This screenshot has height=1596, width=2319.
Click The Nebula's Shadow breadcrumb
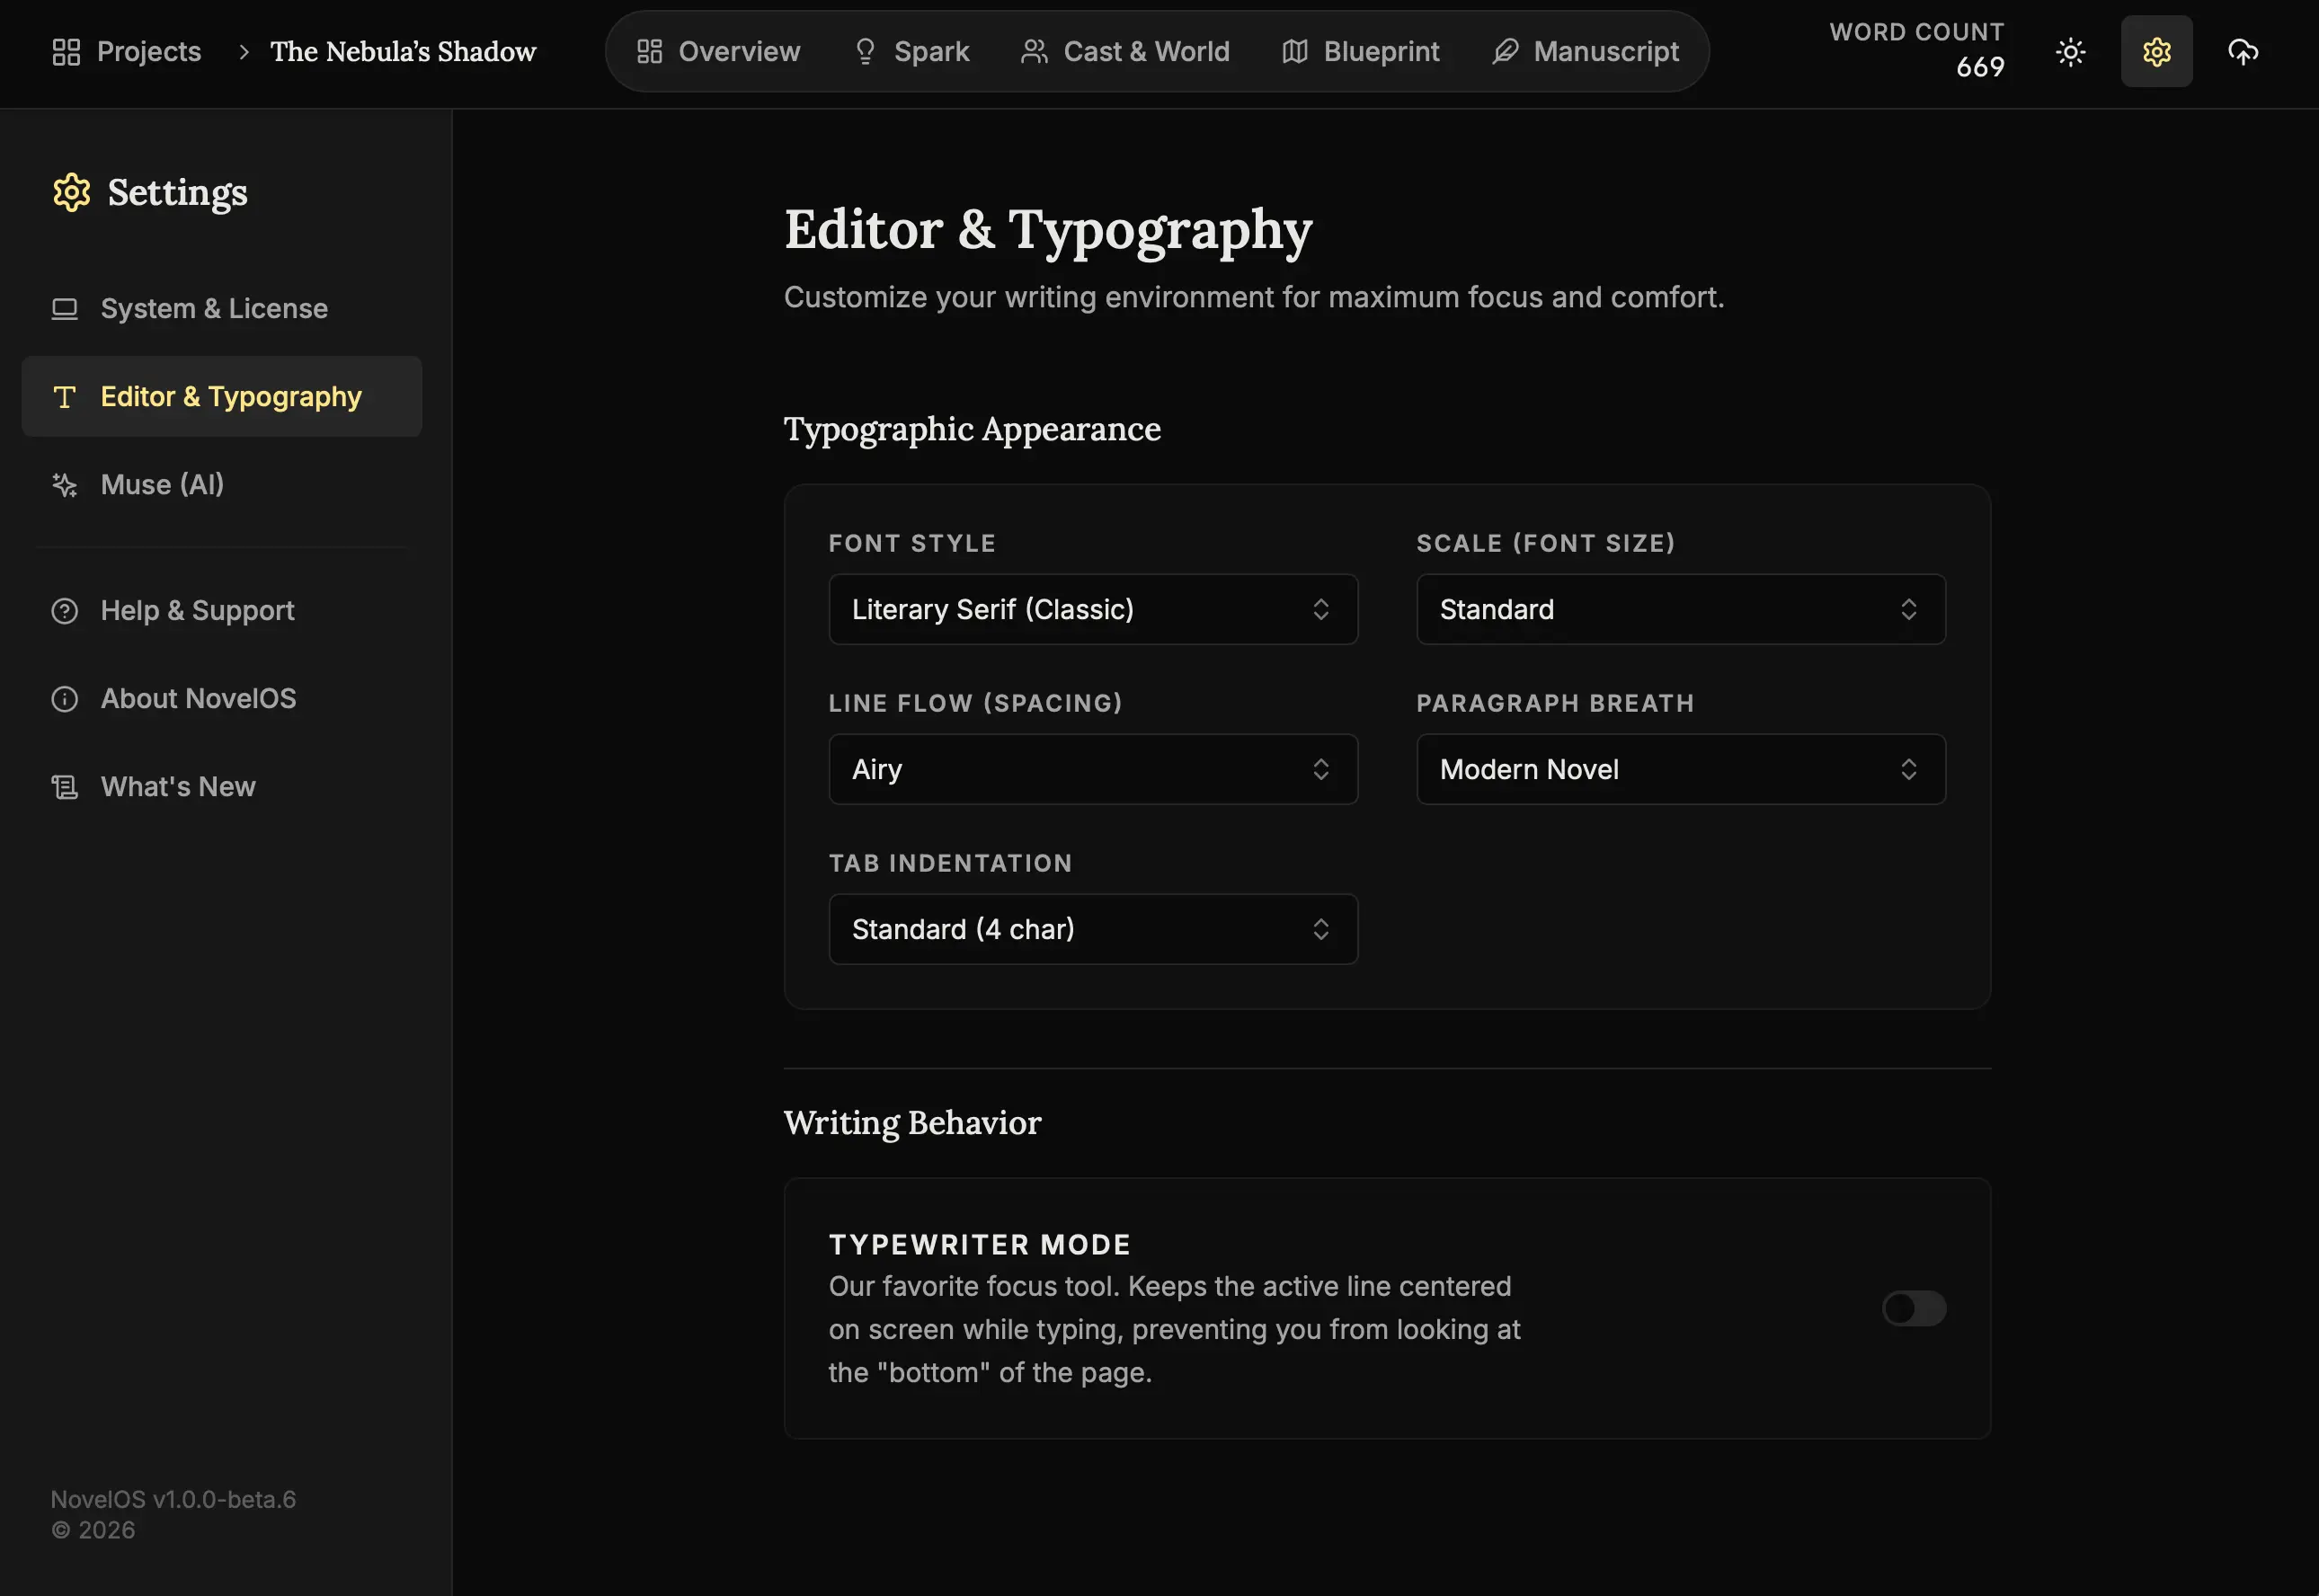coord(403,52)
